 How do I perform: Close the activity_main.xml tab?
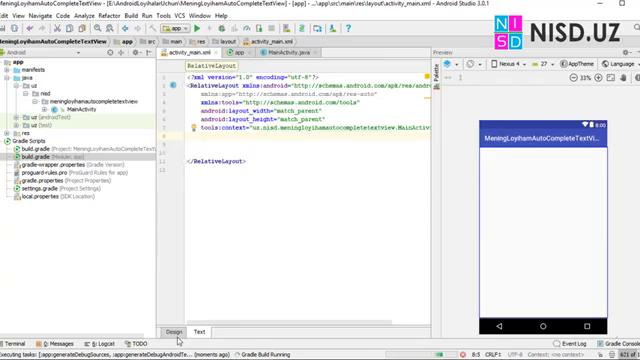(216, 53)
